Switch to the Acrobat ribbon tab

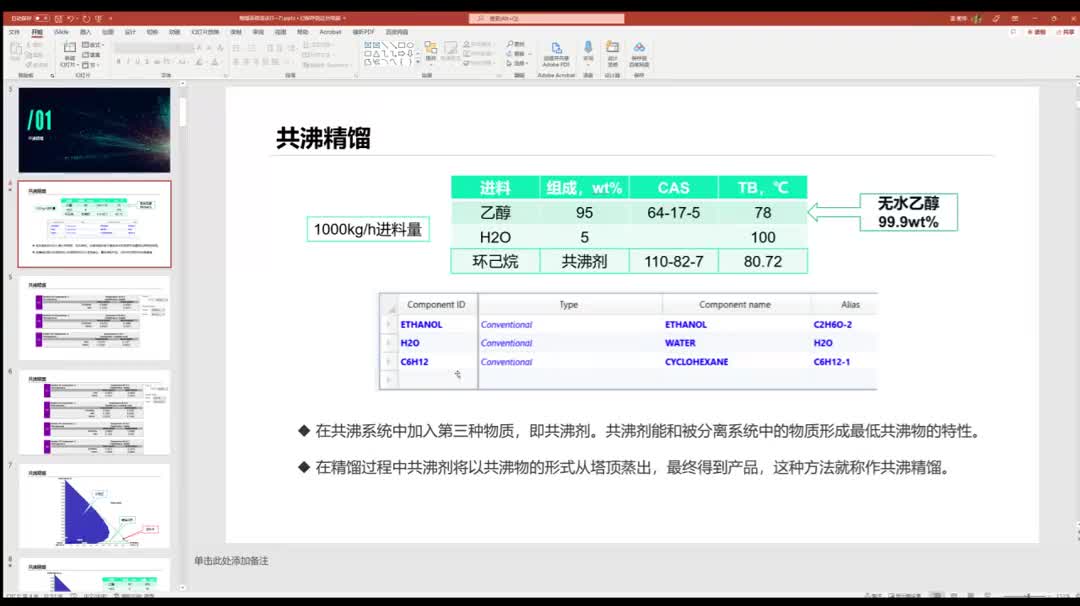tap(330, 32)
